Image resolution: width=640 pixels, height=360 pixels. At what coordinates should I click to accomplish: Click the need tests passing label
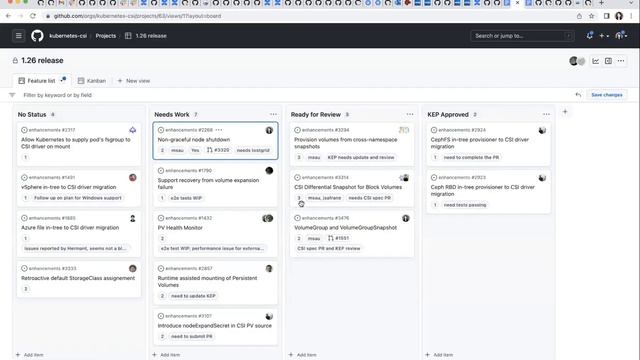coord(465,205)
